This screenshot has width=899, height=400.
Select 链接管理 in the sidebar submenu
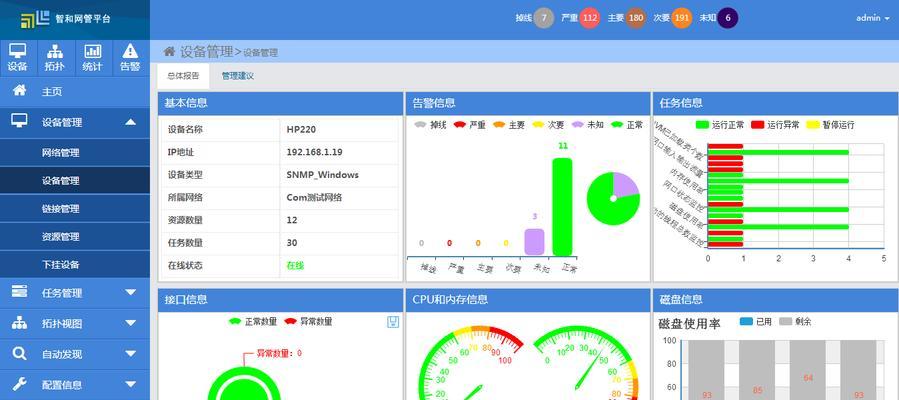coord(75,209)
